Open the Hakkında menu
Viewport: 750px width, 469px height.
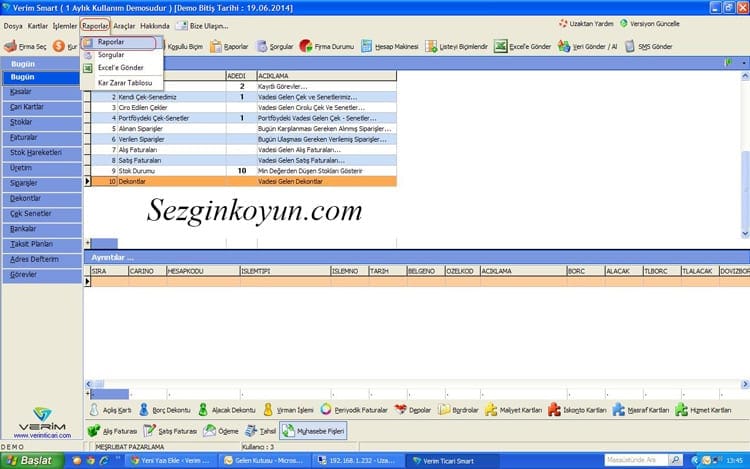154,26
